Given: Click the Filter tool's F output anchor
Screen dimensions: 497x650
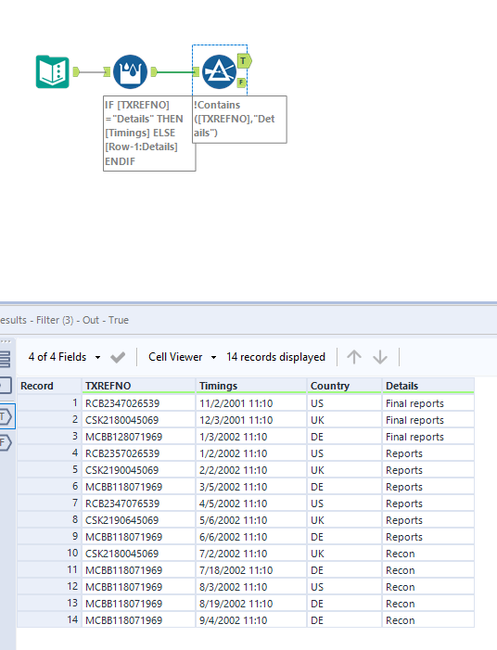Looking at the screenshot, I should click(242, 82).
